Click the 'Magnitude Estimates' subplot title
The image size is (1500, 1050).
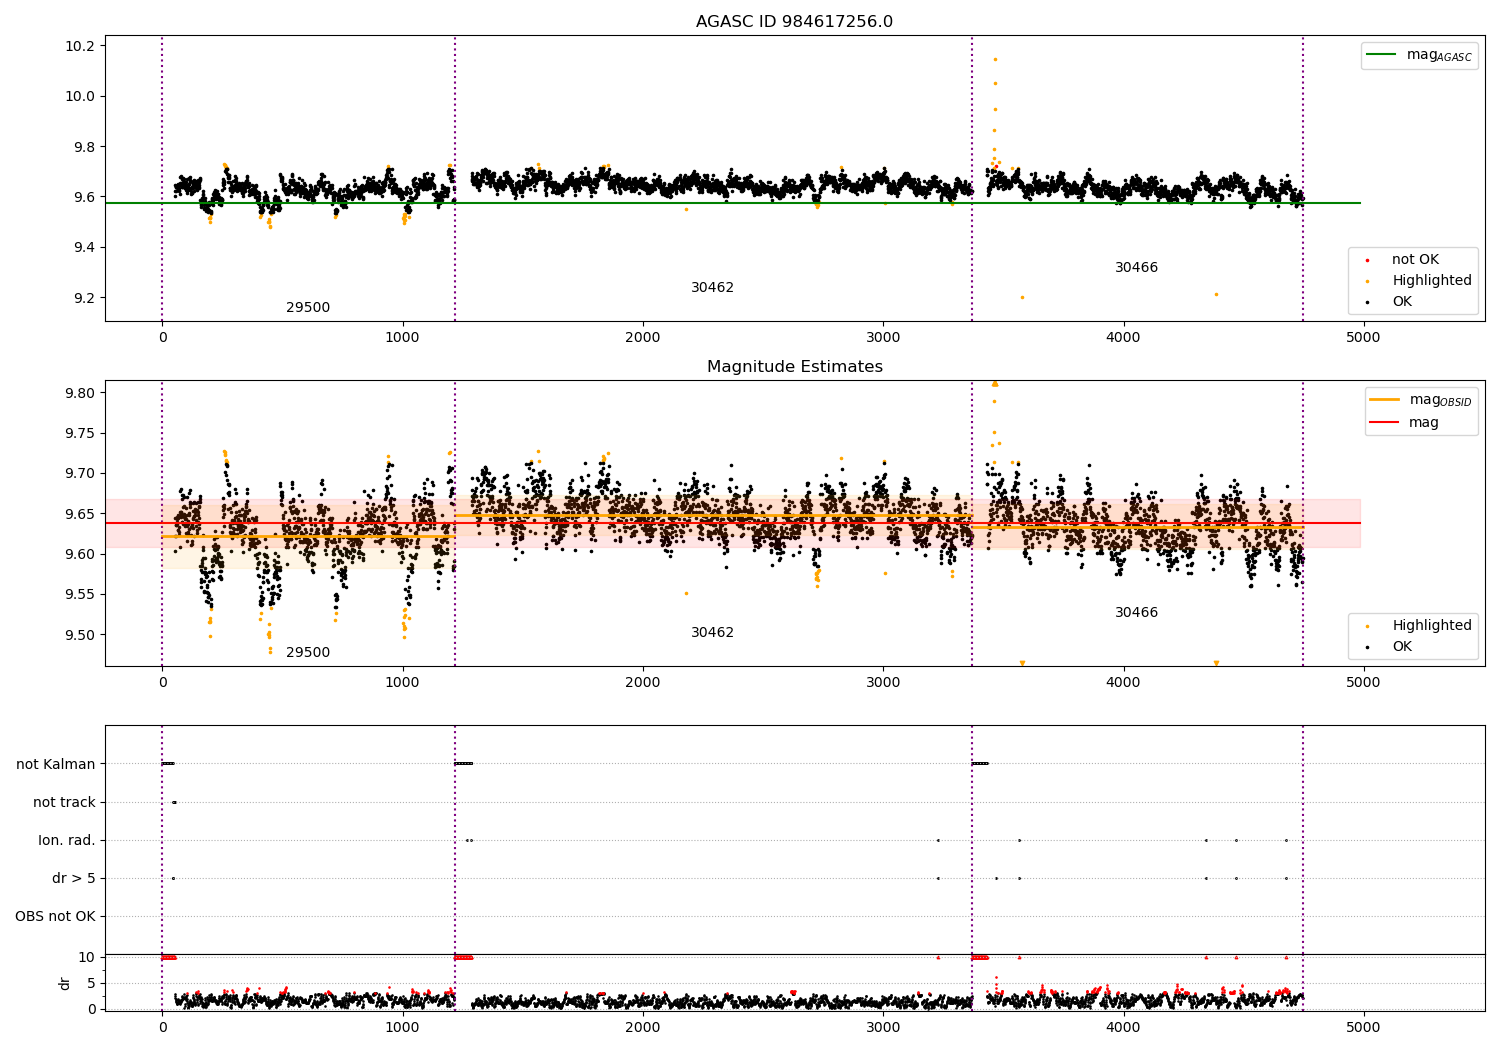pos(794,367)
